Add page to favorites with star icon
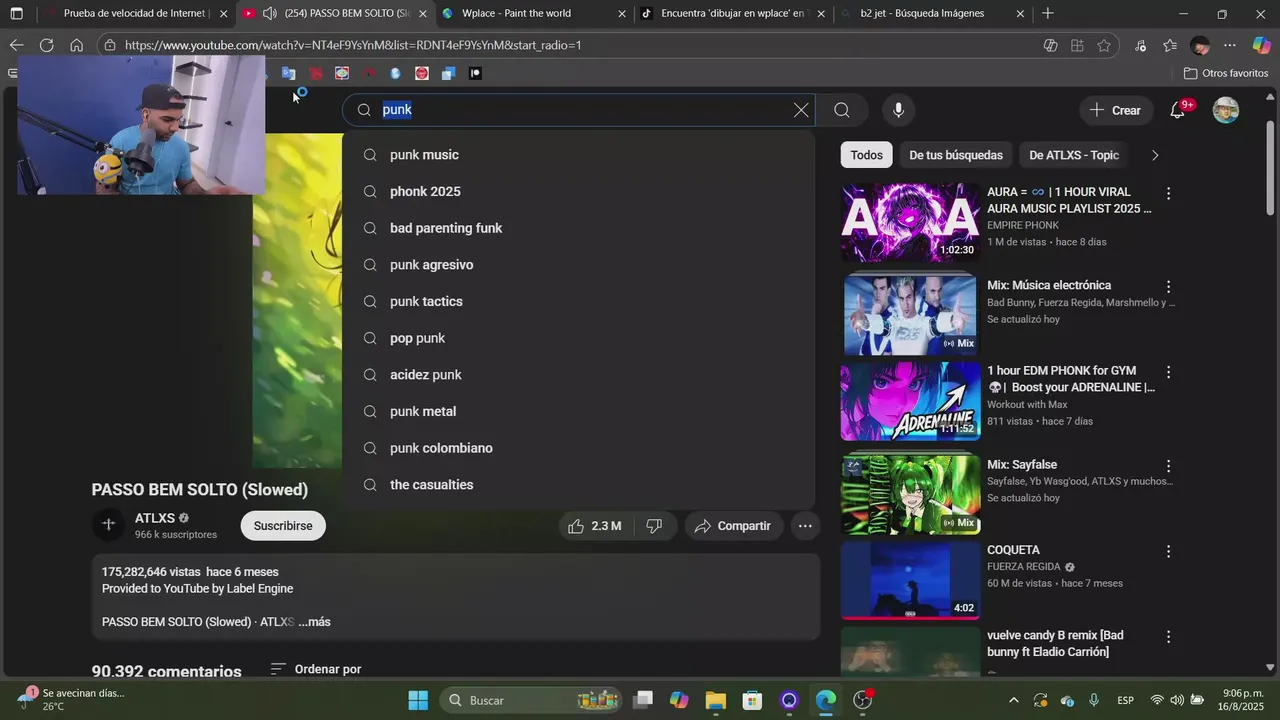Screen dimensions: 1280x720 tap(1104, 45)
